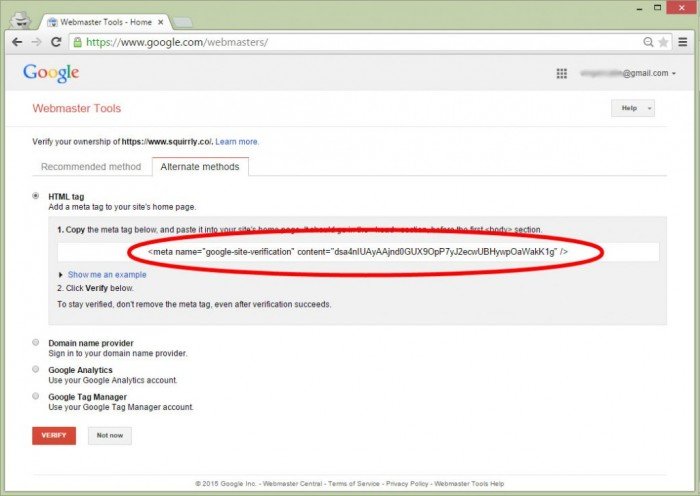Select the HTML tag radio button
The width and height of the screenshot is (700, 496).
(x=37, y=196)
